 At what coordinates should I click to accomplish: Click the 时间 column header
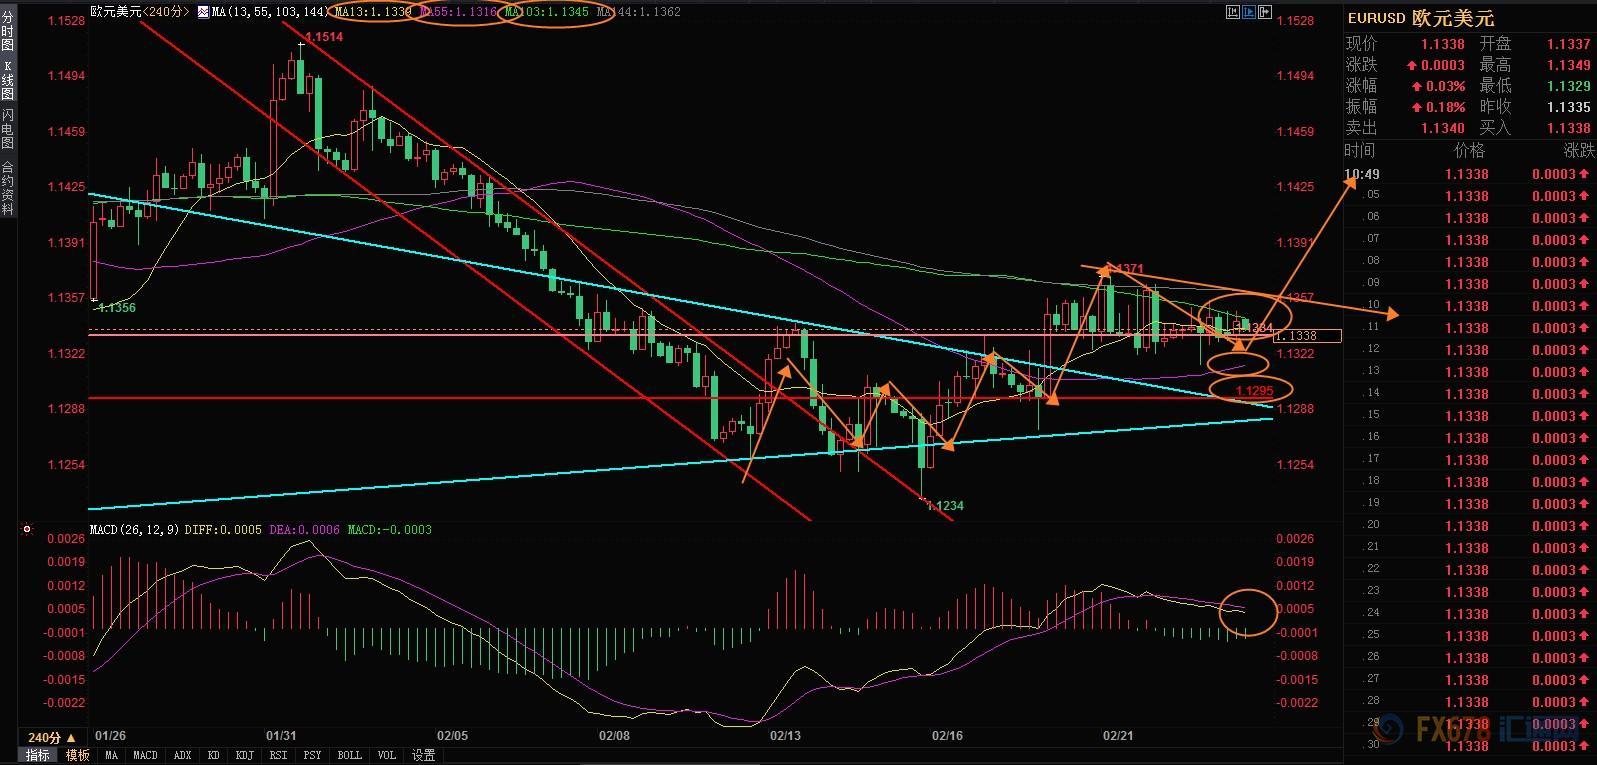click(1360, 151)
